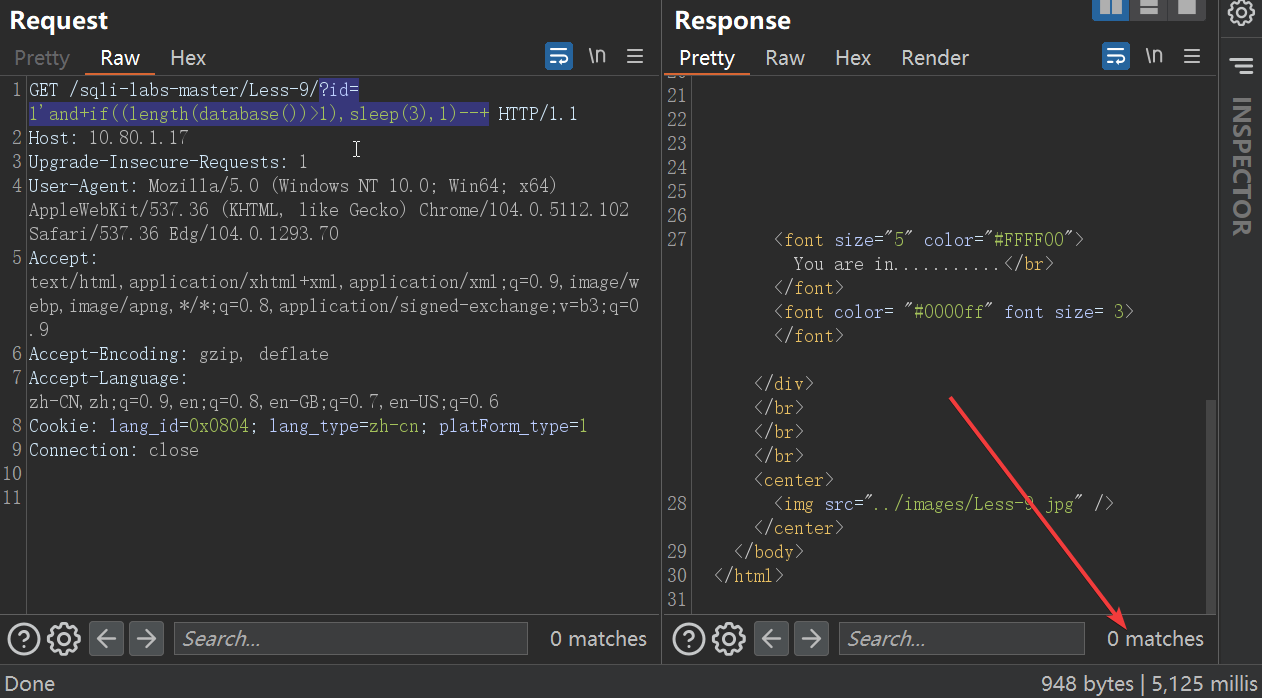Go to next match in Response search
This screenshot has height=698, width=1262.
pyautogui.click(x=811, y=638)
